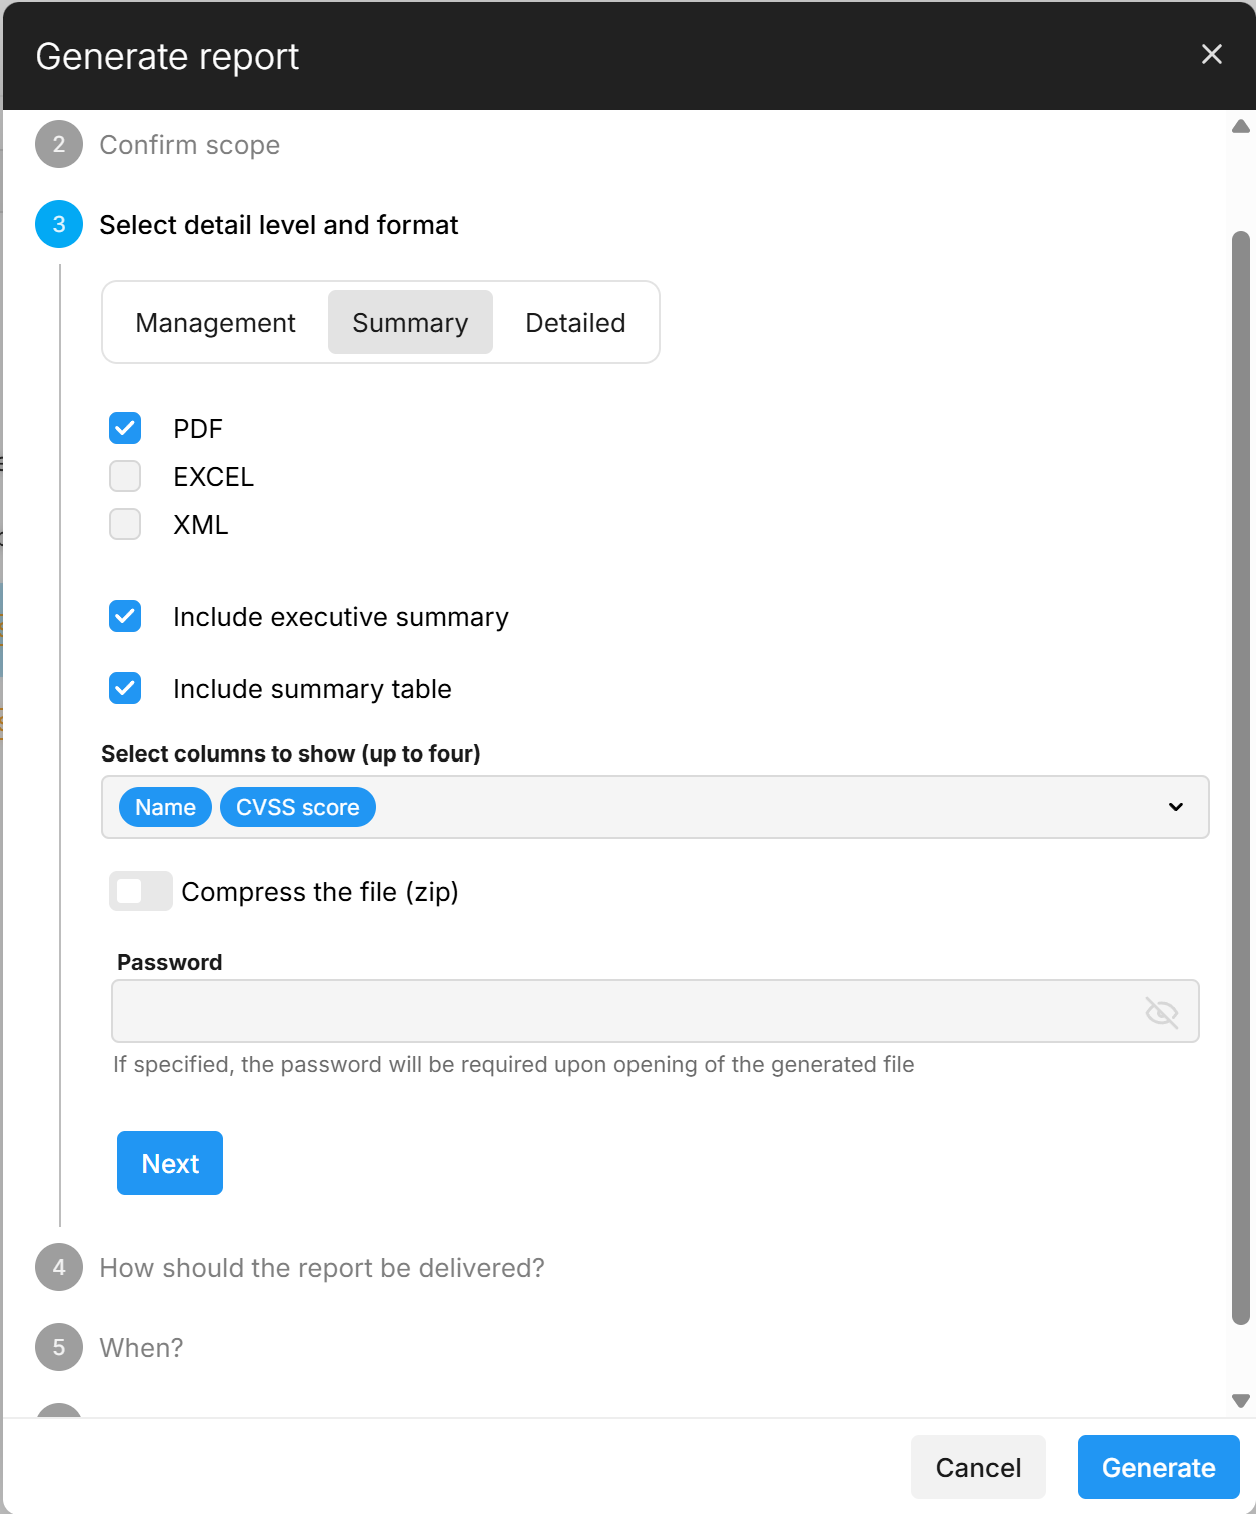Turn on Compress the file switch
Screen dimensions: 1256x1514
coord(141,891)
